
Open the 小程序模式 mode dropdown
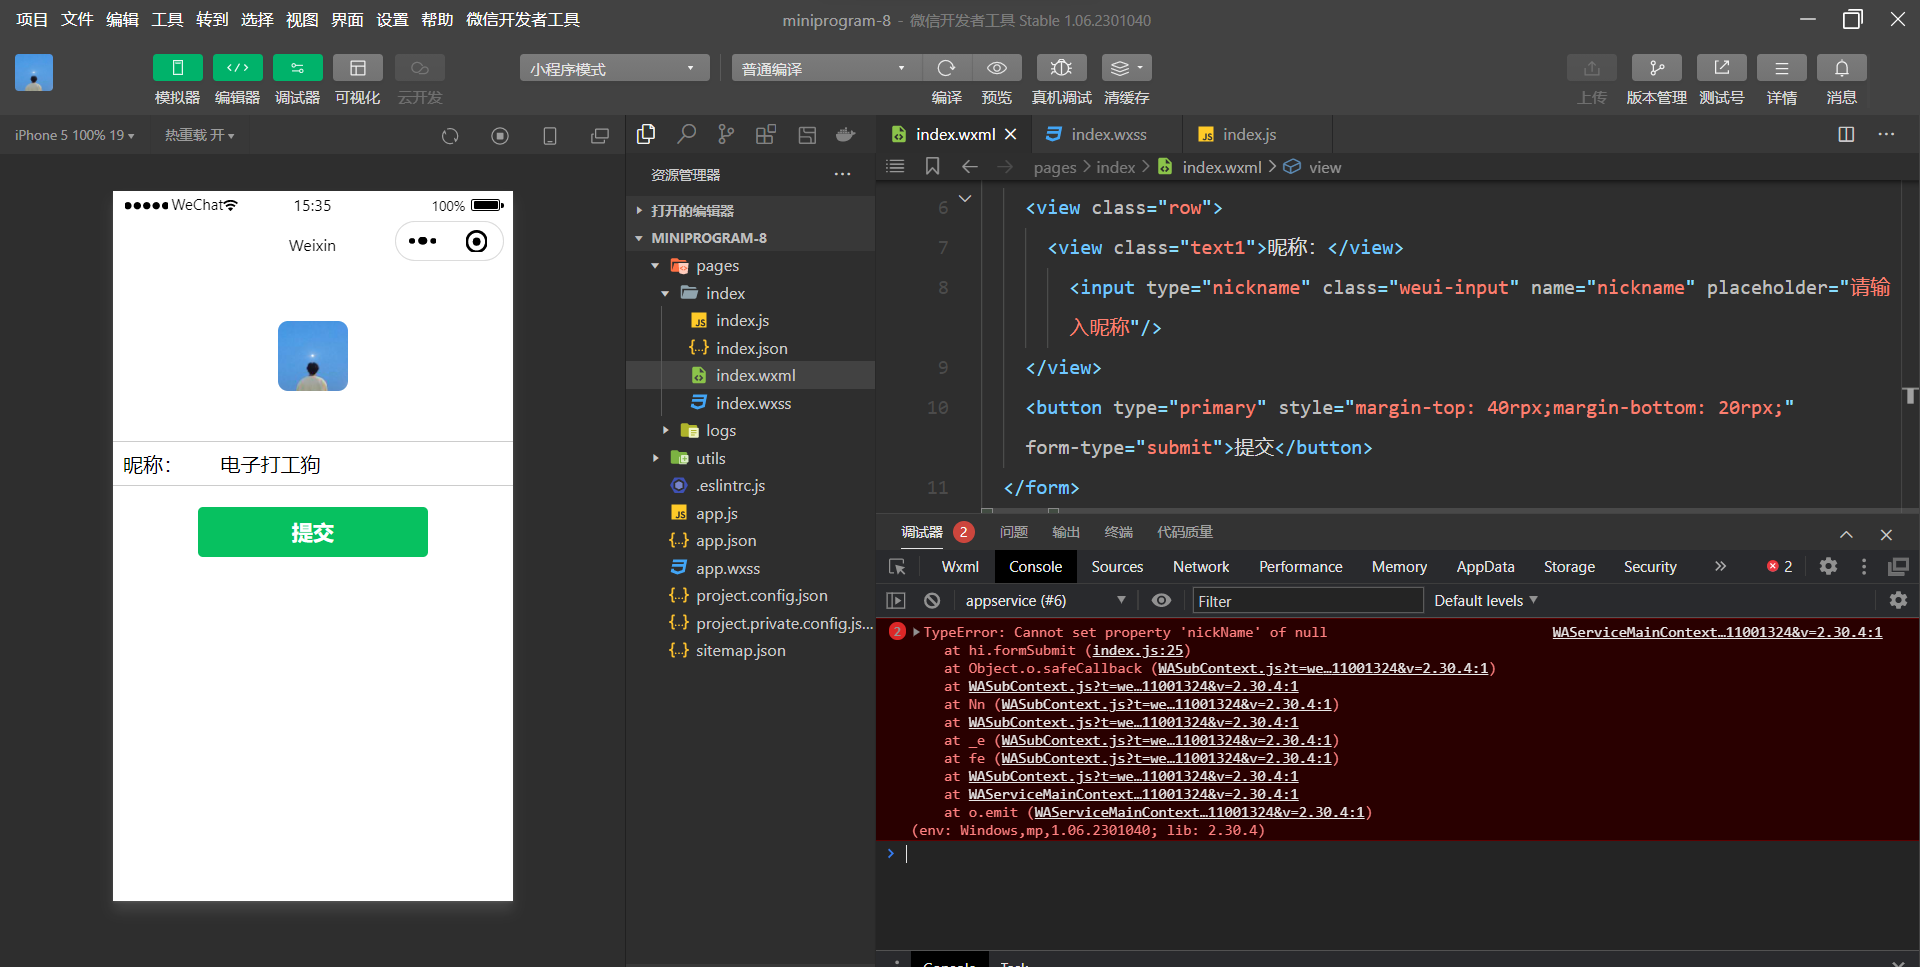coord(614,68)
